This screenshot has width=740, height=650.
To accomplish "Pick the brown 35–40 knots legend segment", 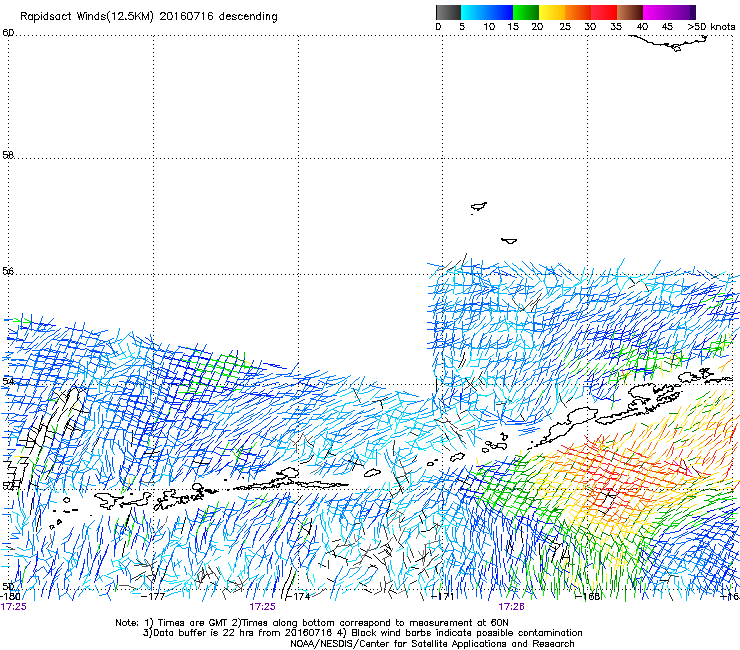I will [x=630, y=12].
